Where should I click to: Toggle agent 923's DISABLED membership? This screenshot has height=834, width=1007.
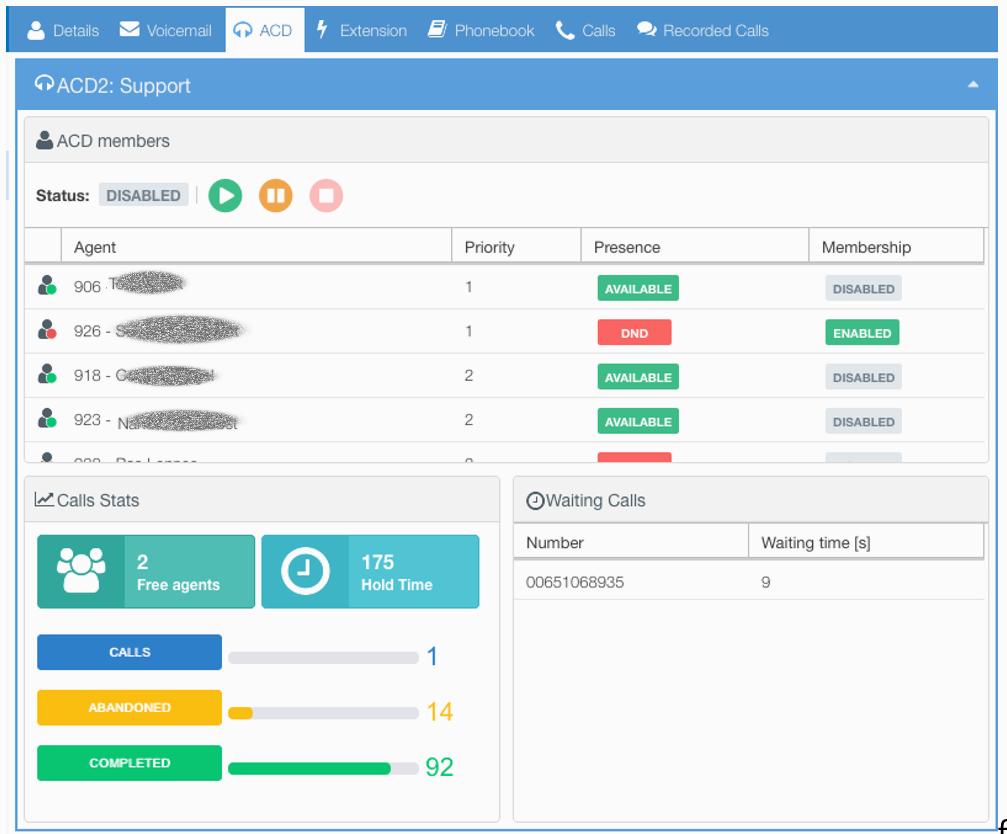coord(862,421)
